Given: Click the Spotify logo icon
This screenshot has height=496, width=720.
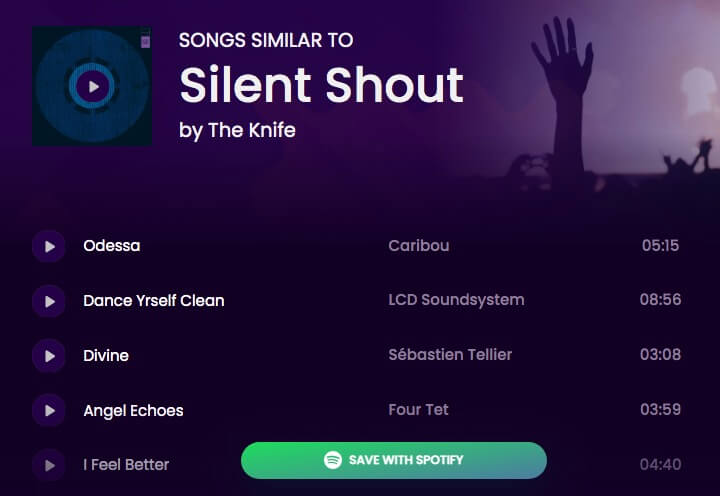Looking at the screenshot, I should [x=333, y=460].
